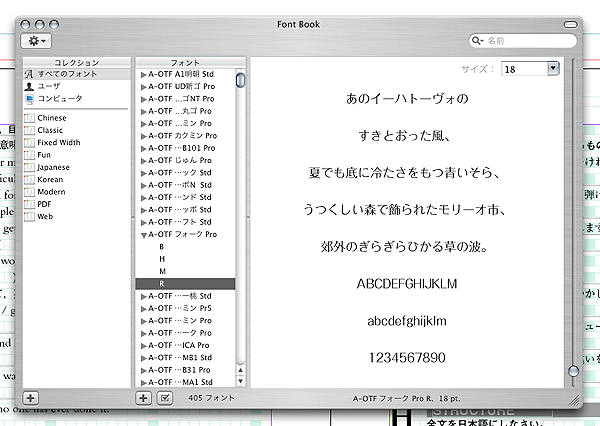Click the Chinese collection icon

point(29,118)
